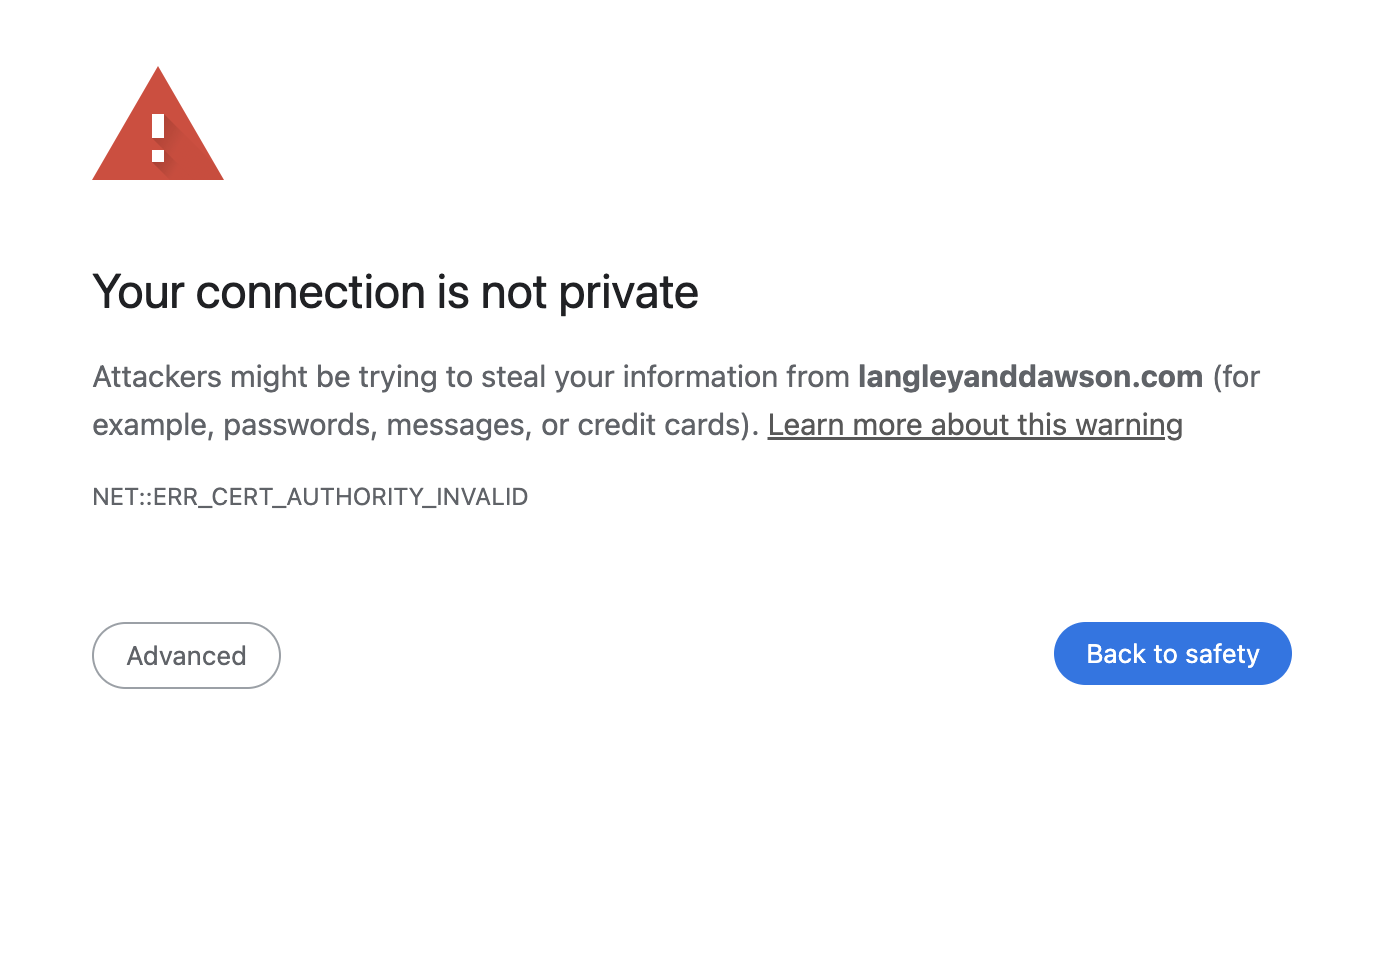Expand advanced options using the Advanced control
Screen dimensions: 1390x956
[186, 655]
